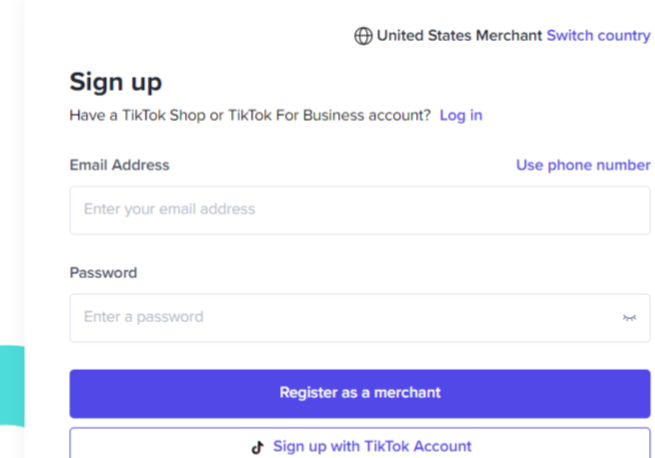This screenshot has width=655, height=458.
Task: Show password using the closed-eye icon
Action: point(629,318)
